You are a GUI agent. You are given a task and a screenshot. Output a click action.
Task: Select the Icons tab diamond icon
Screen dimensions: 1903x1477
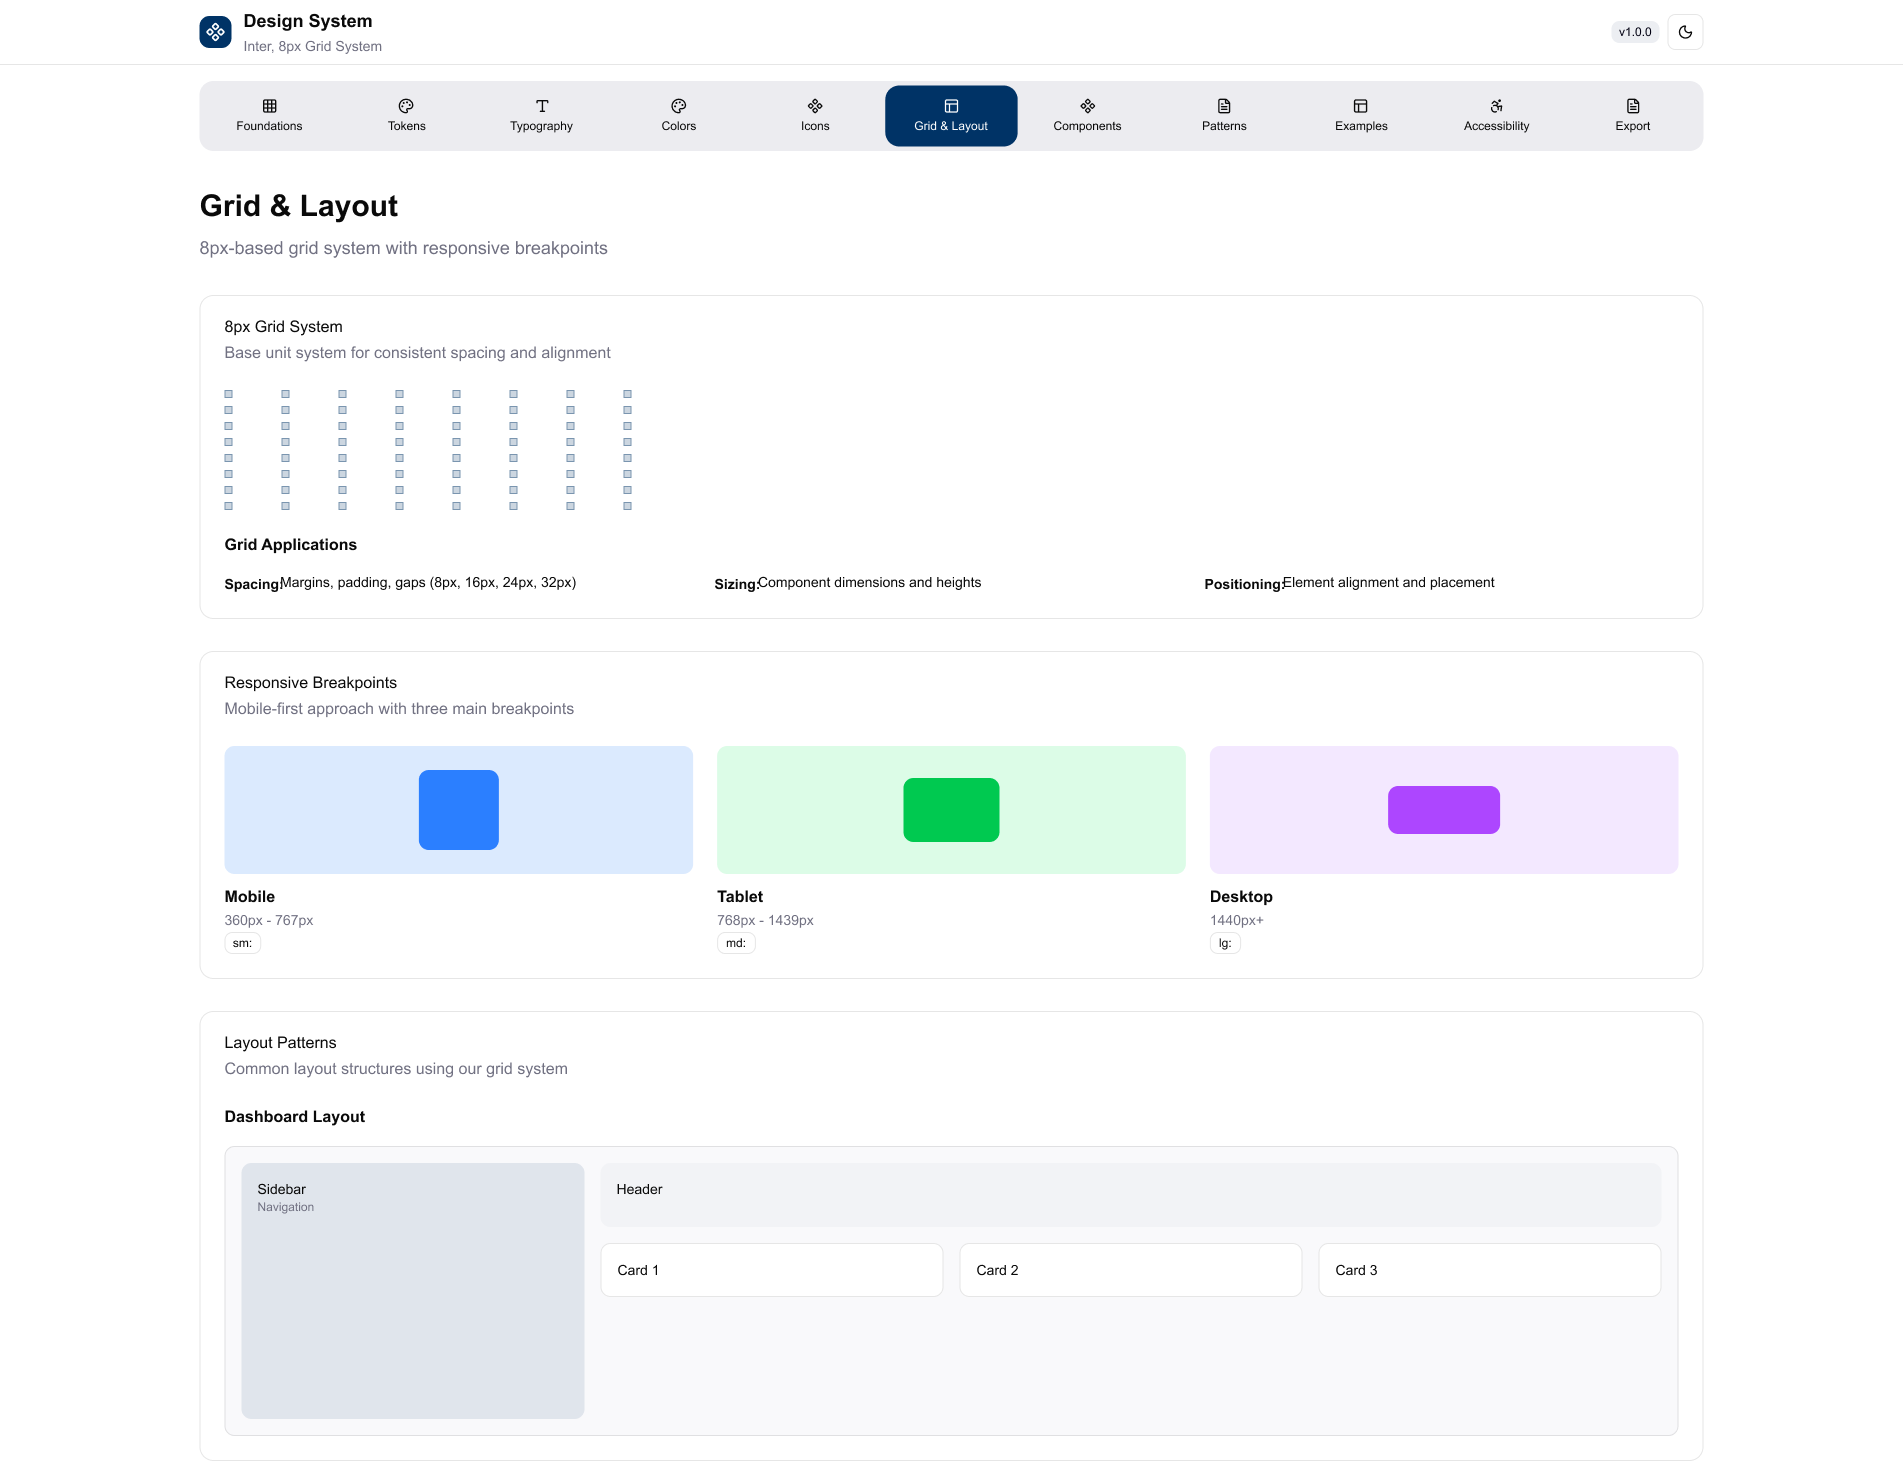(815, 106)
